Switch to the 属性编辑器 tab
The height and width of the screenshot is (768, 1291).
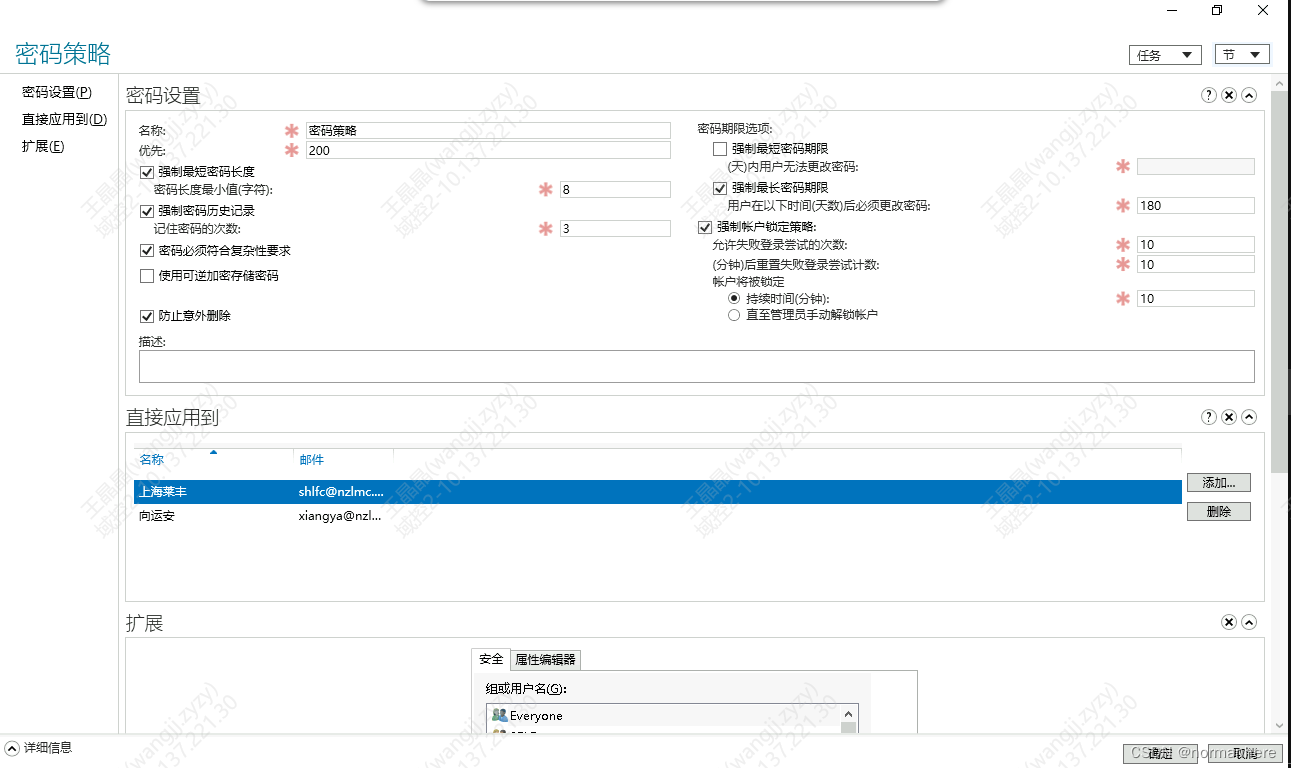point(545,660)
